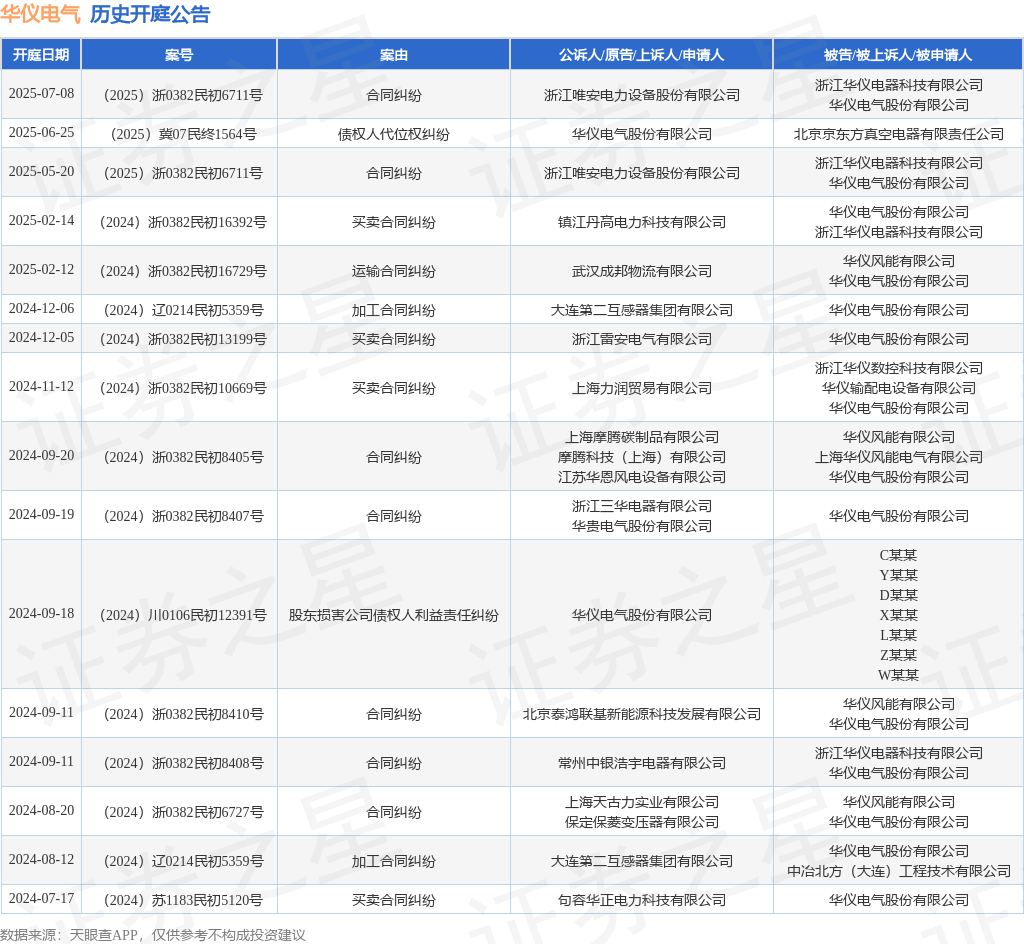This screenshot has width=1024, height=944.
Task: Click plaintiff 保定保菱变压器有限公司
Action: tap(641, 823)
